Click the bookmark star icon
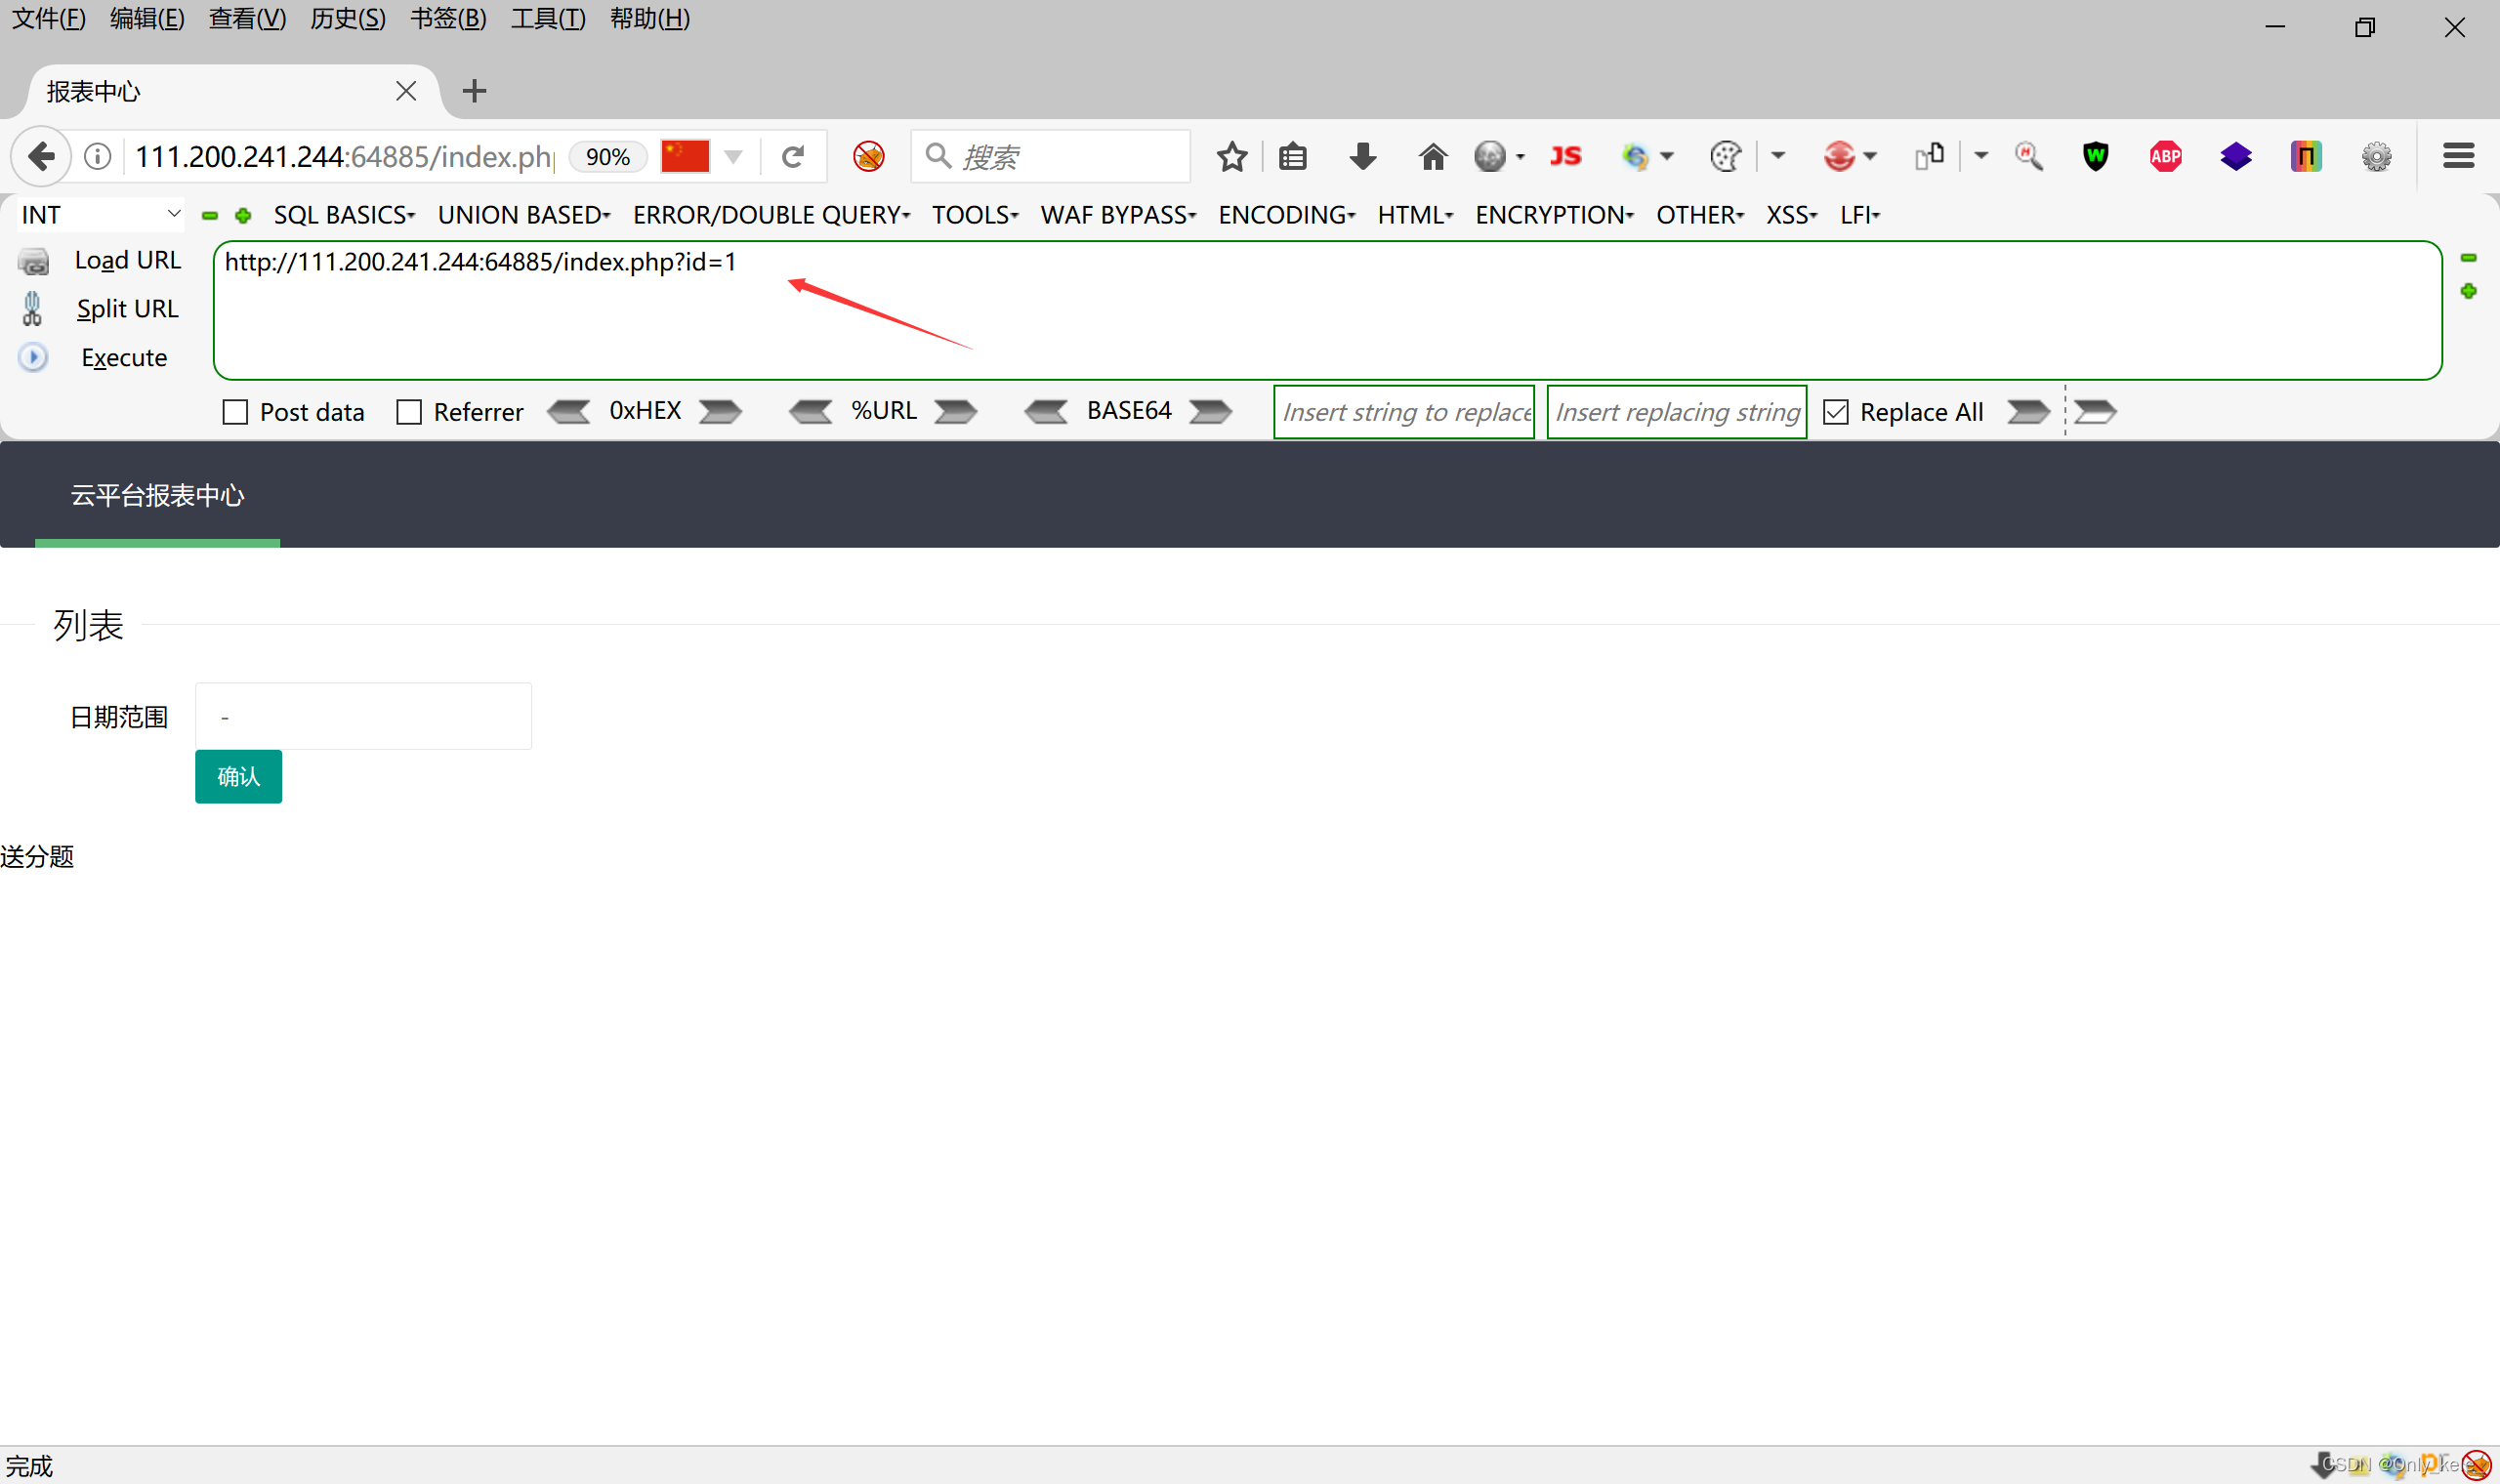 [x=1231, y=157]
